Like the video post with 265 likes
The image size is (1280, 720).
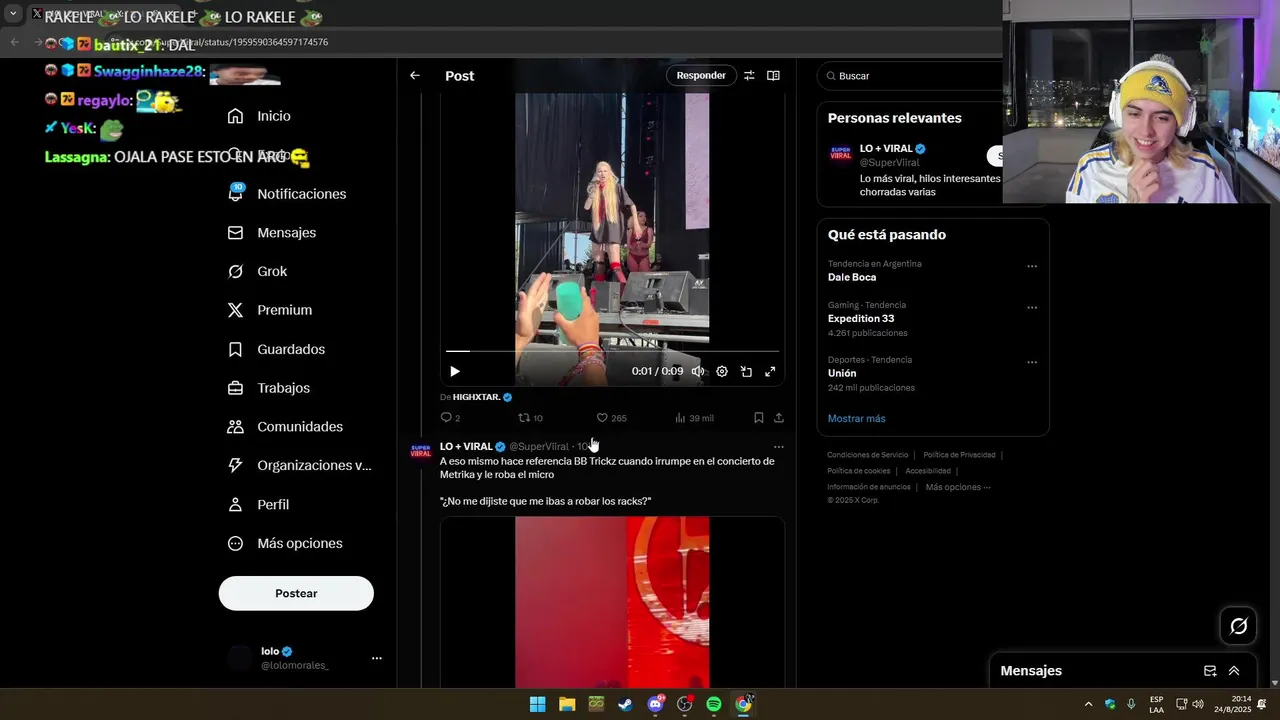(x=611, y=418)
